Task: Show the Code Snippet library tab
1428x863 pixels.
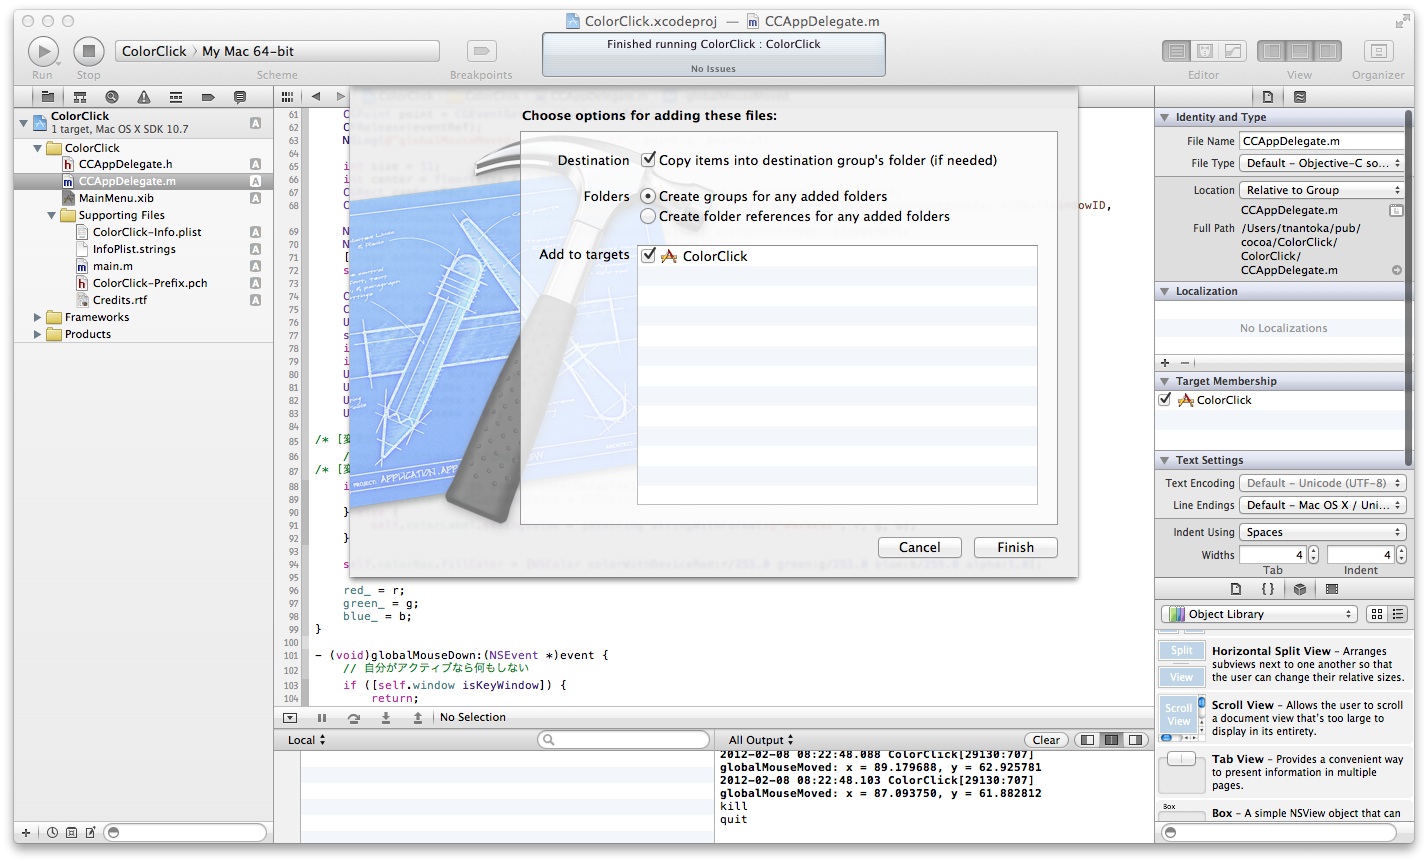Action: tap(1268, 589)
